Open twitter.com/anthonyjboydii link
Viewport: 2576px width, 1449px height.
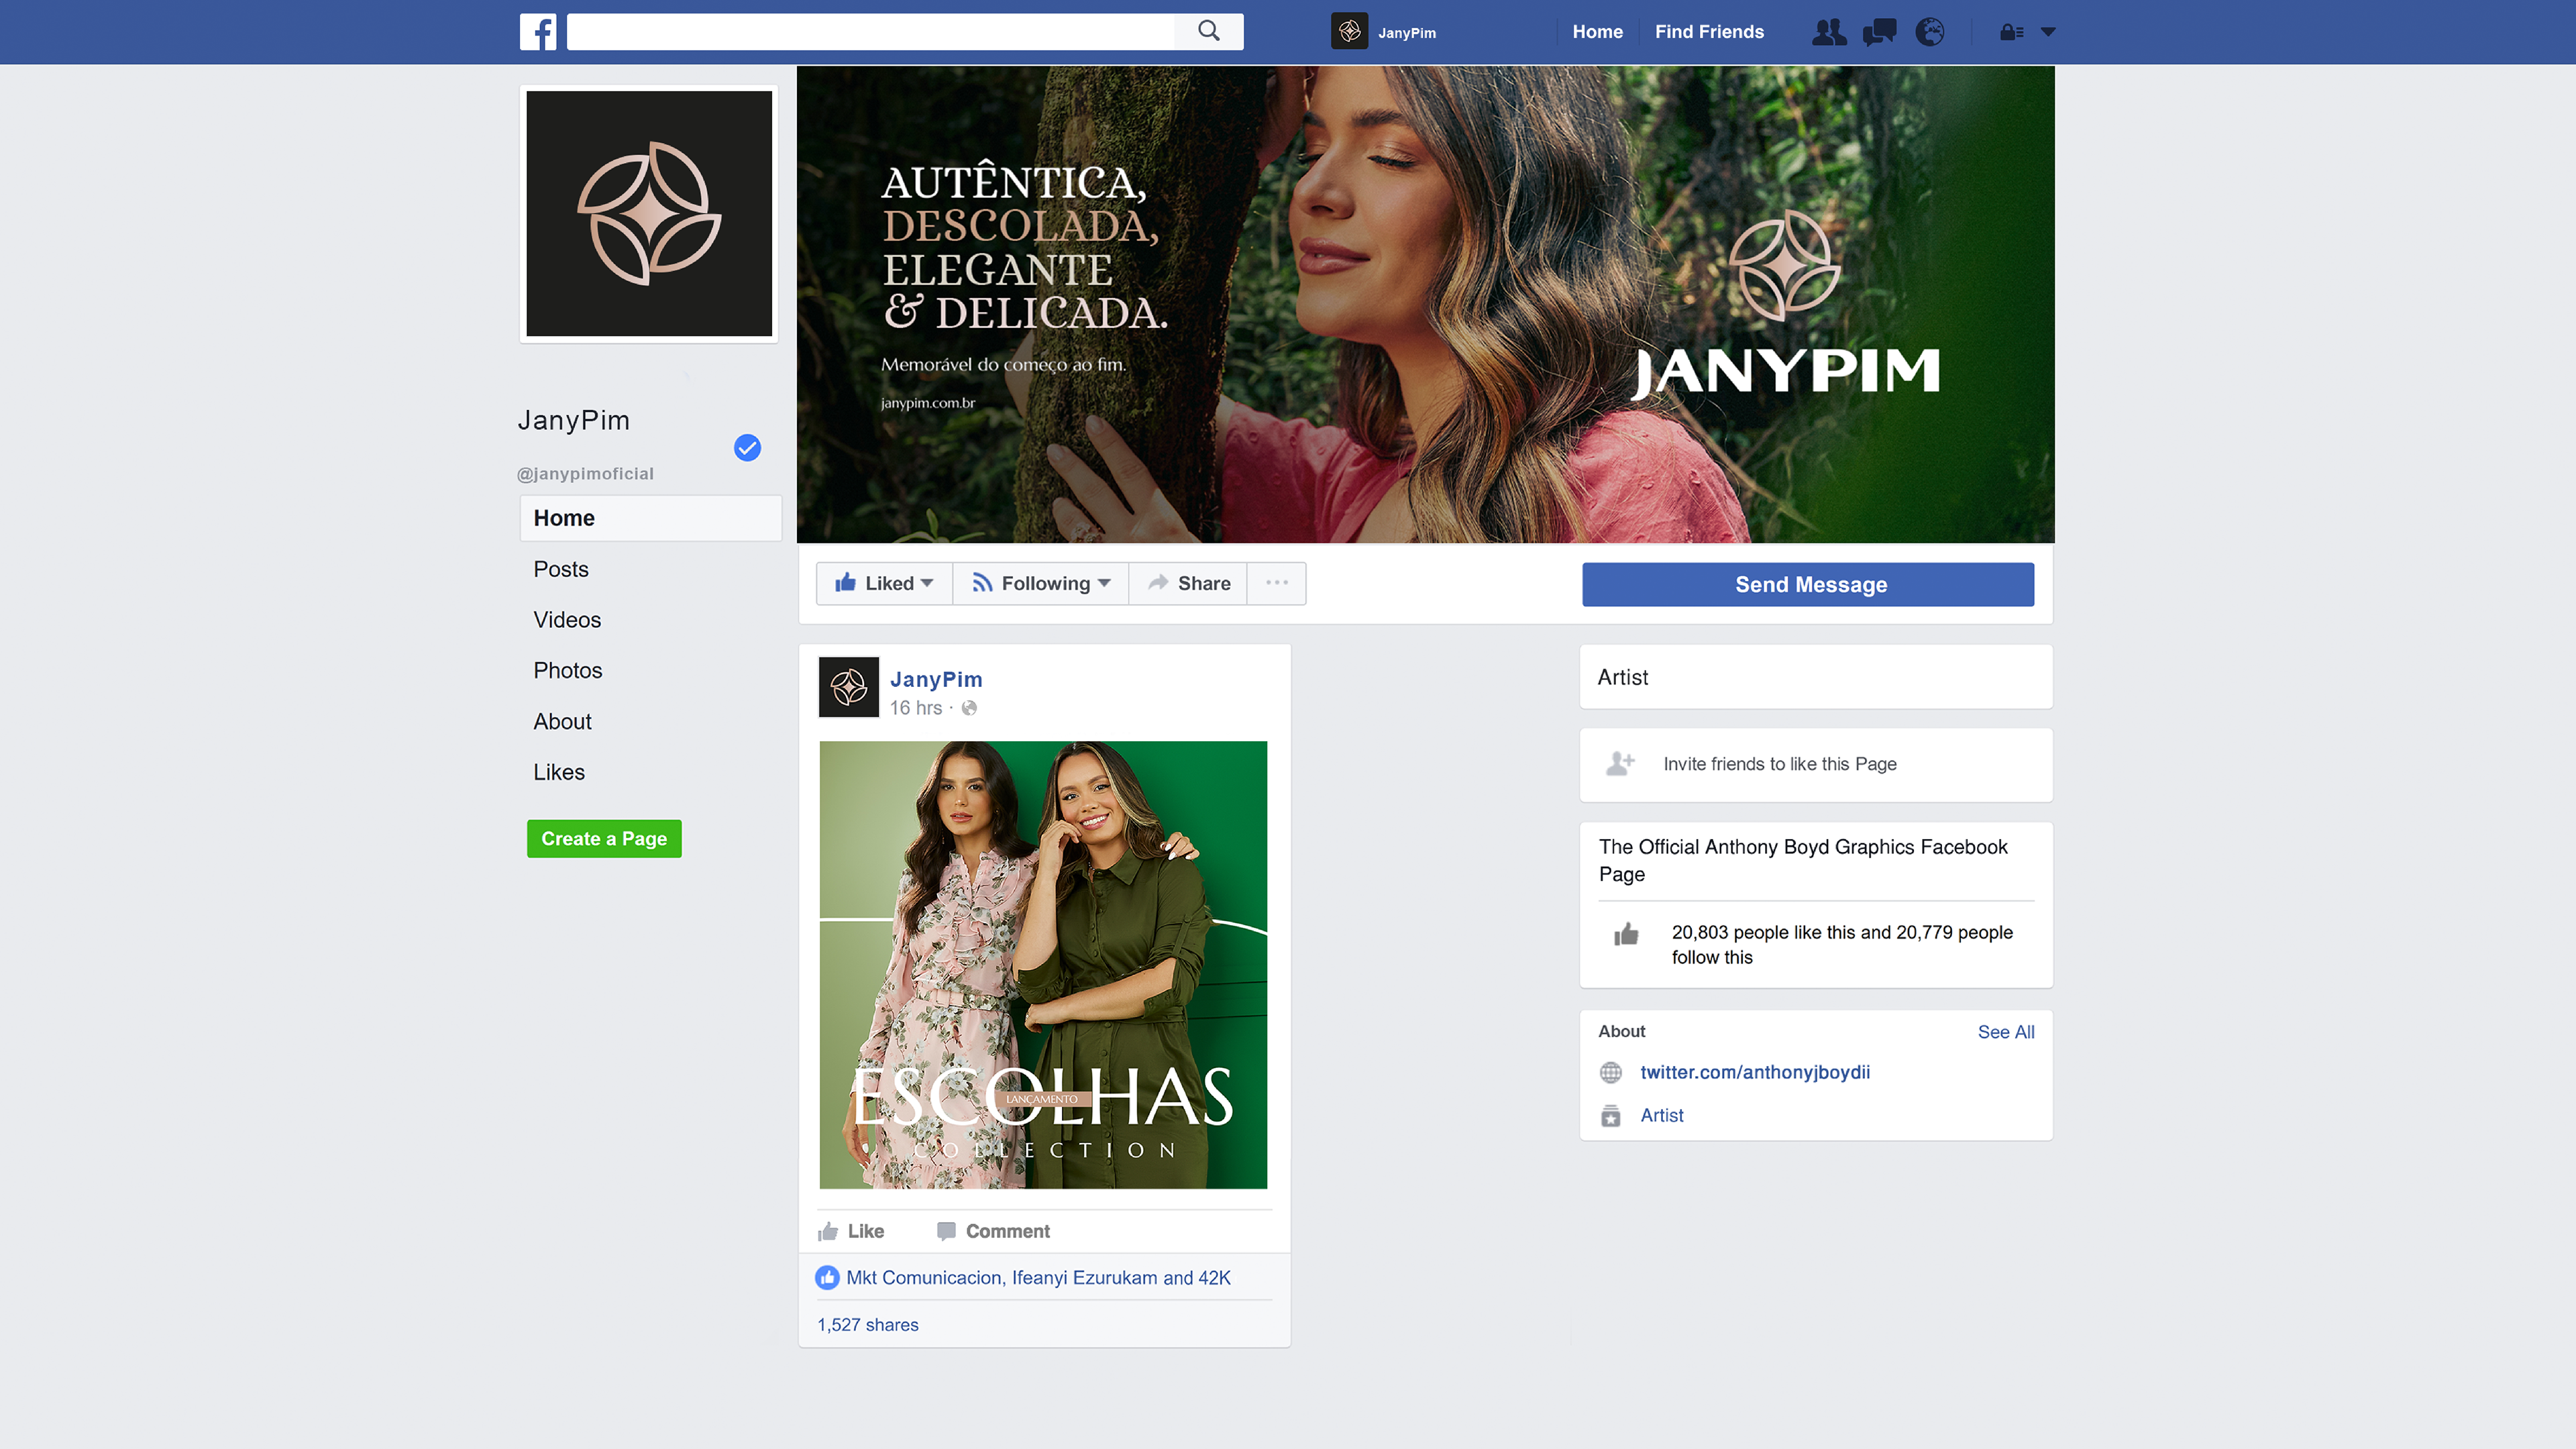tap(1754, 1072)
